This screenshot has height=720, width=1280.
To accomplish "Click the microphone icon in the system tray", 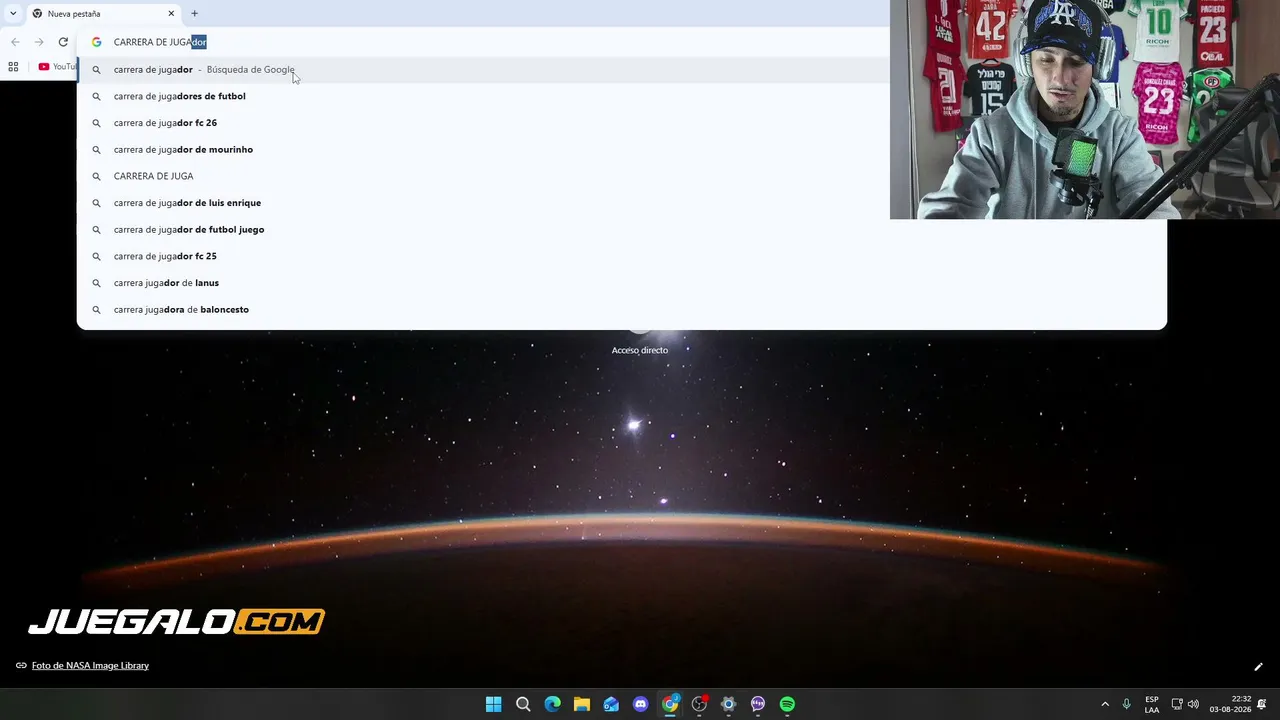I will pyautogui.click(x=1127, y=704).
